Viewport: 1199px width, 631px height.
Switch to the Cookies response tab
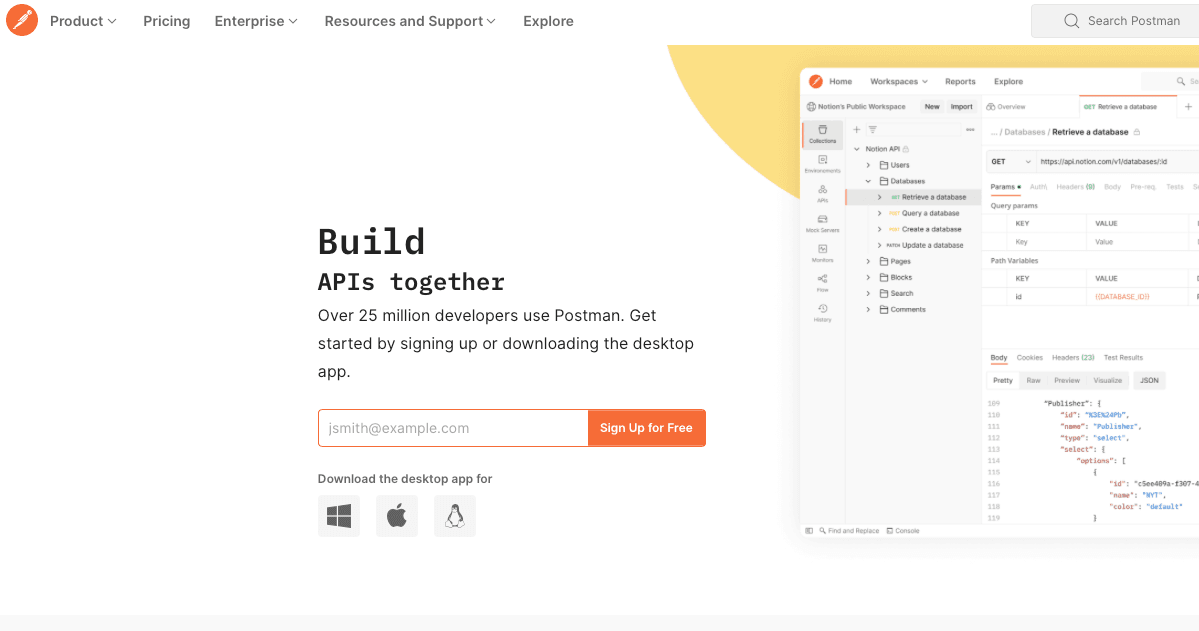point(1029,358)
